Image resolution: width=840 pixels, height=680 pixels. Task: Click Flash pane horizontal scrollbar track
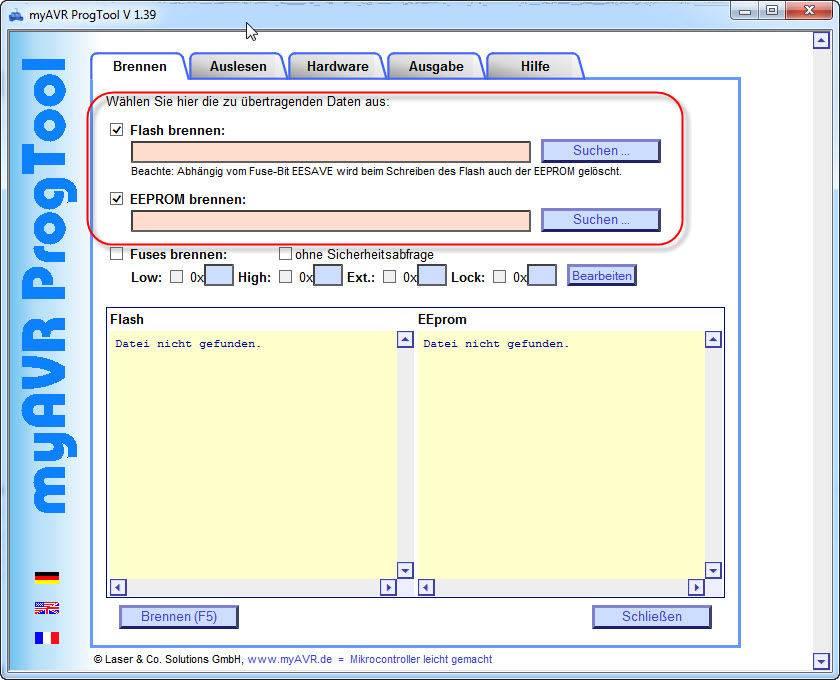pyautogui.click(x=253, y=587)
